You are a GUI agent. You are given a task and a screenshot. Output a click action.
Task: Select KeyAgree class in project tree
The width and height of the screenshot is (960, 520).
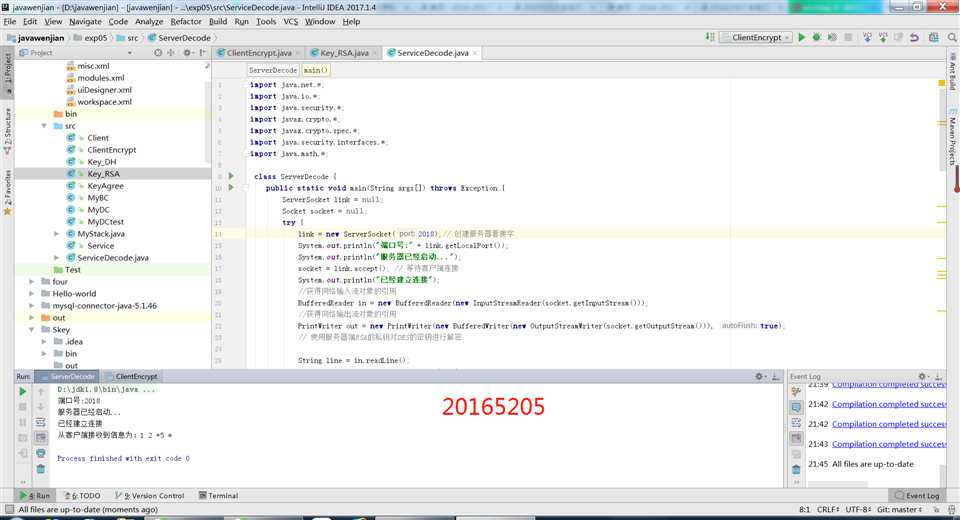(105, 186)
